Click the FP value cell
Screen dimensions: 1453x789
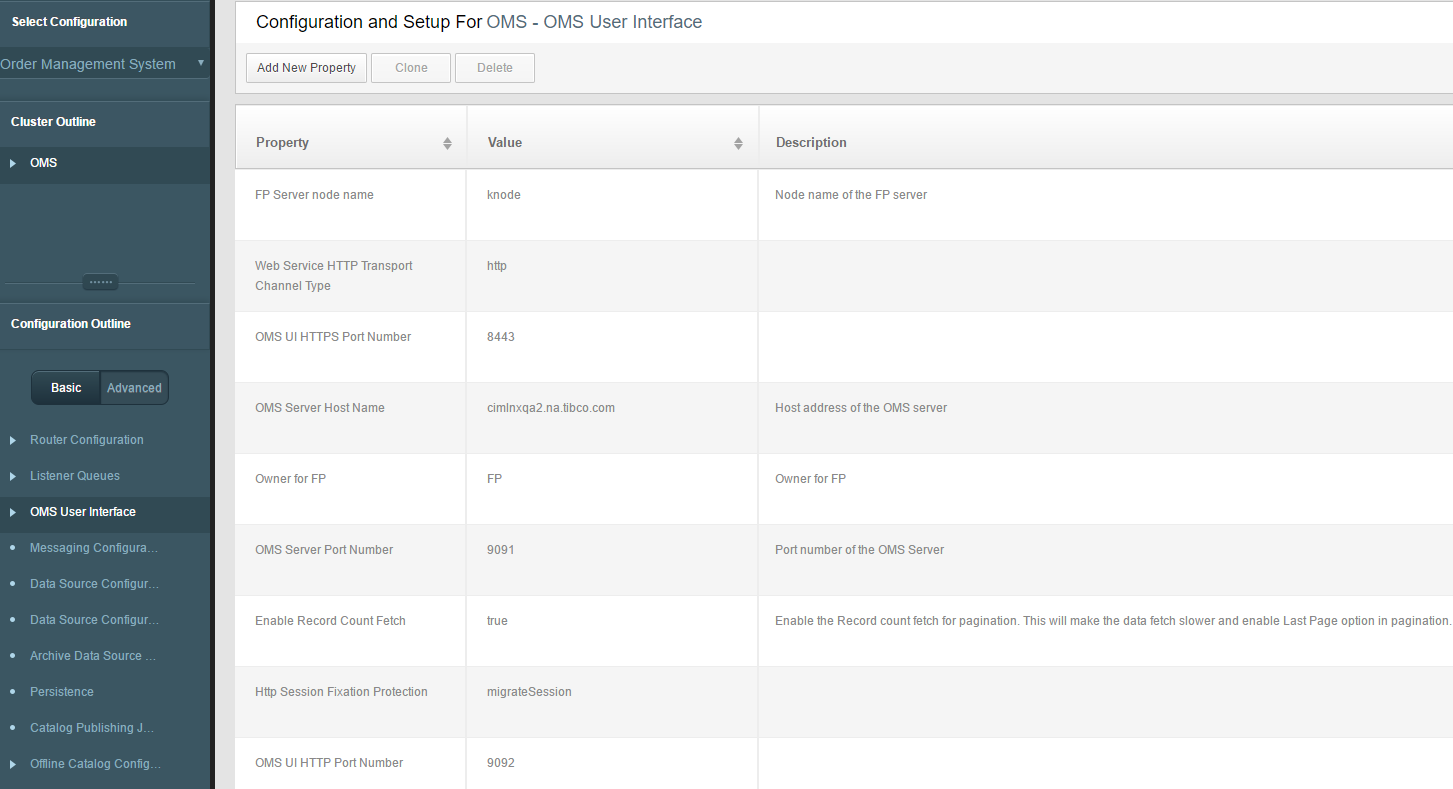tap(613, 489)
